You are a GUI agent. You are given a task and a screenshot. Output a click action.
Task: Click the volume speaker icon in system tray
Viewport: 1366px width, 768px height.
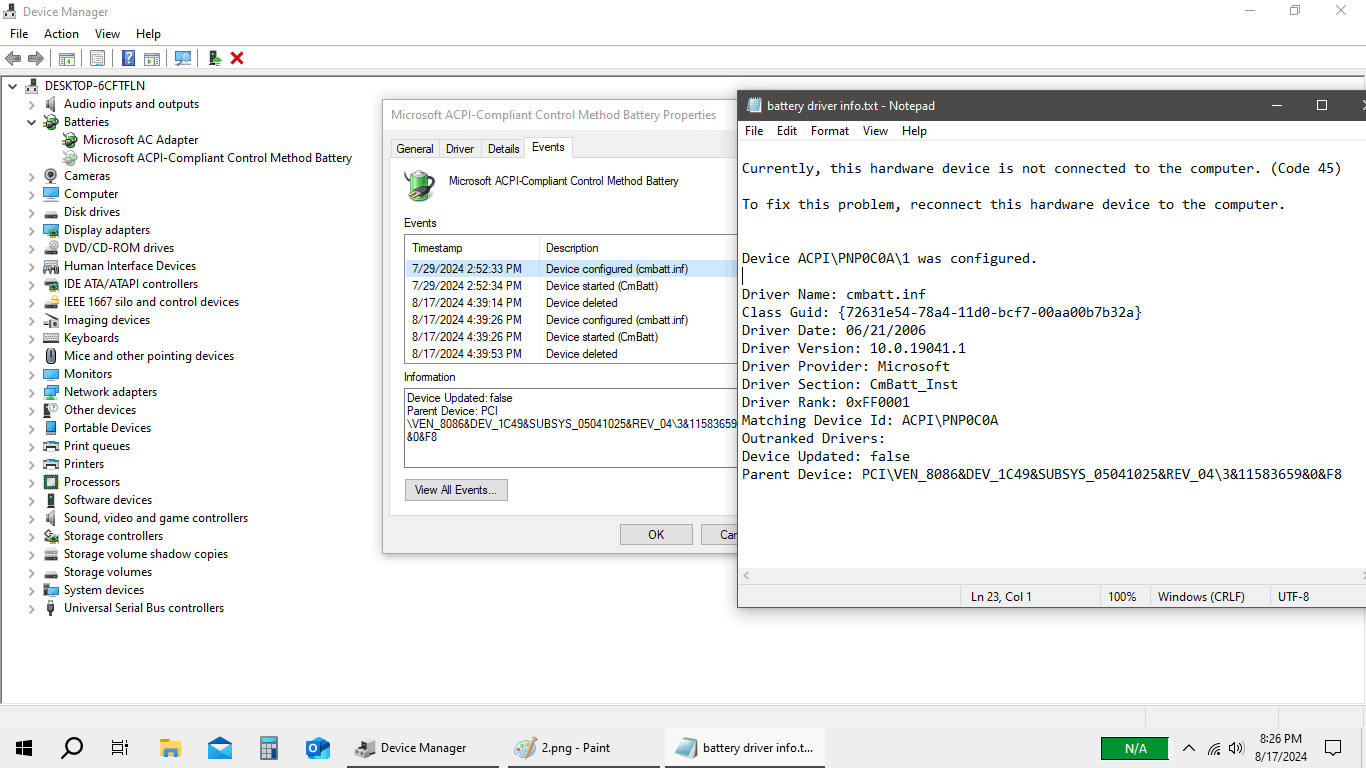(x=1236, y=748)
